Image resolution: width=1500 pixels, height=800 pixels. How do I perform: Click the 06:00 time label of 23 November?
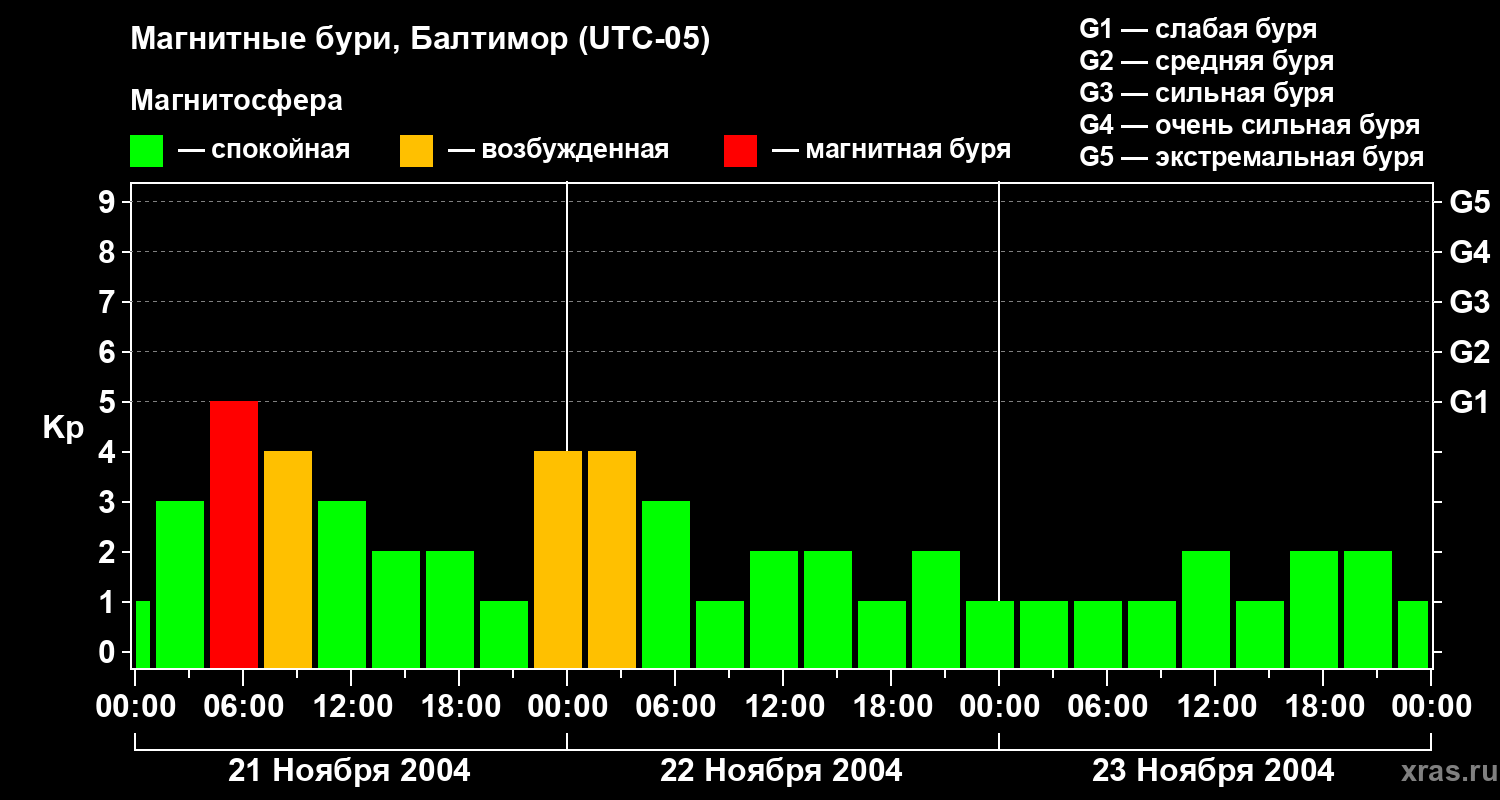pyautogui.click(x=1107, y=707)
